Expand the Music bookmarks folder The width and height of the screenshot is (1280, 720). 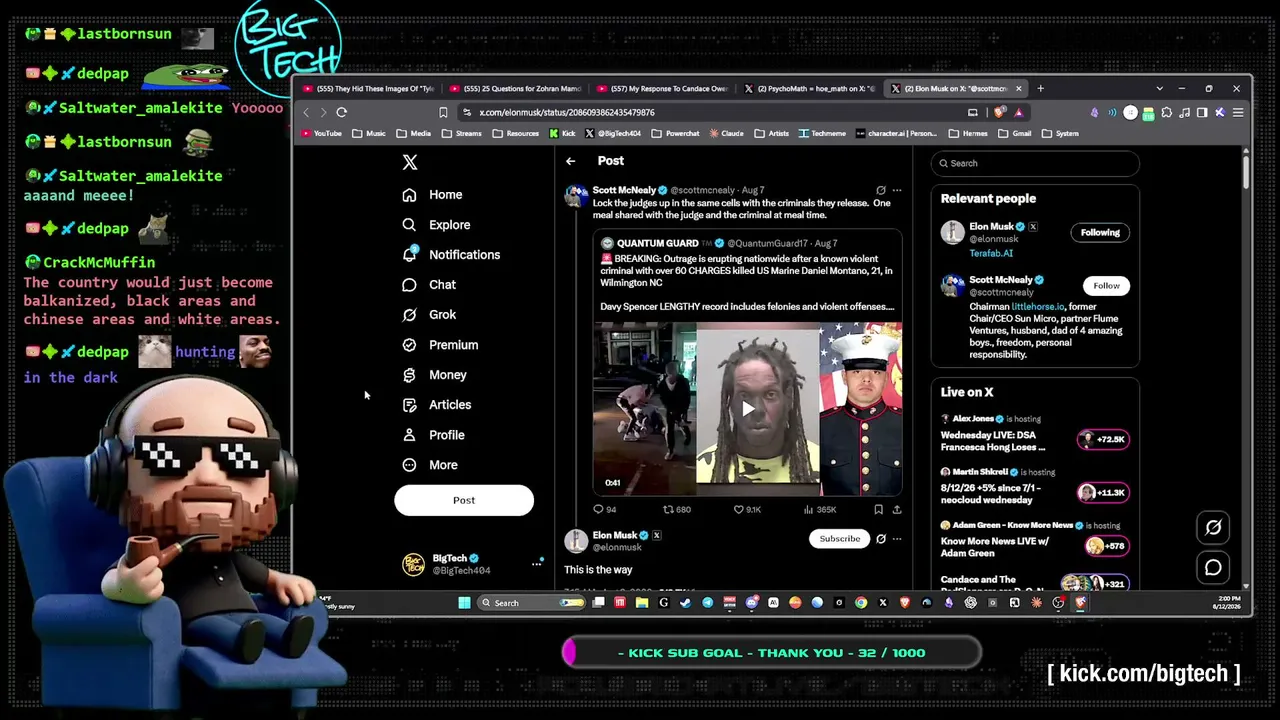point(369,133)
